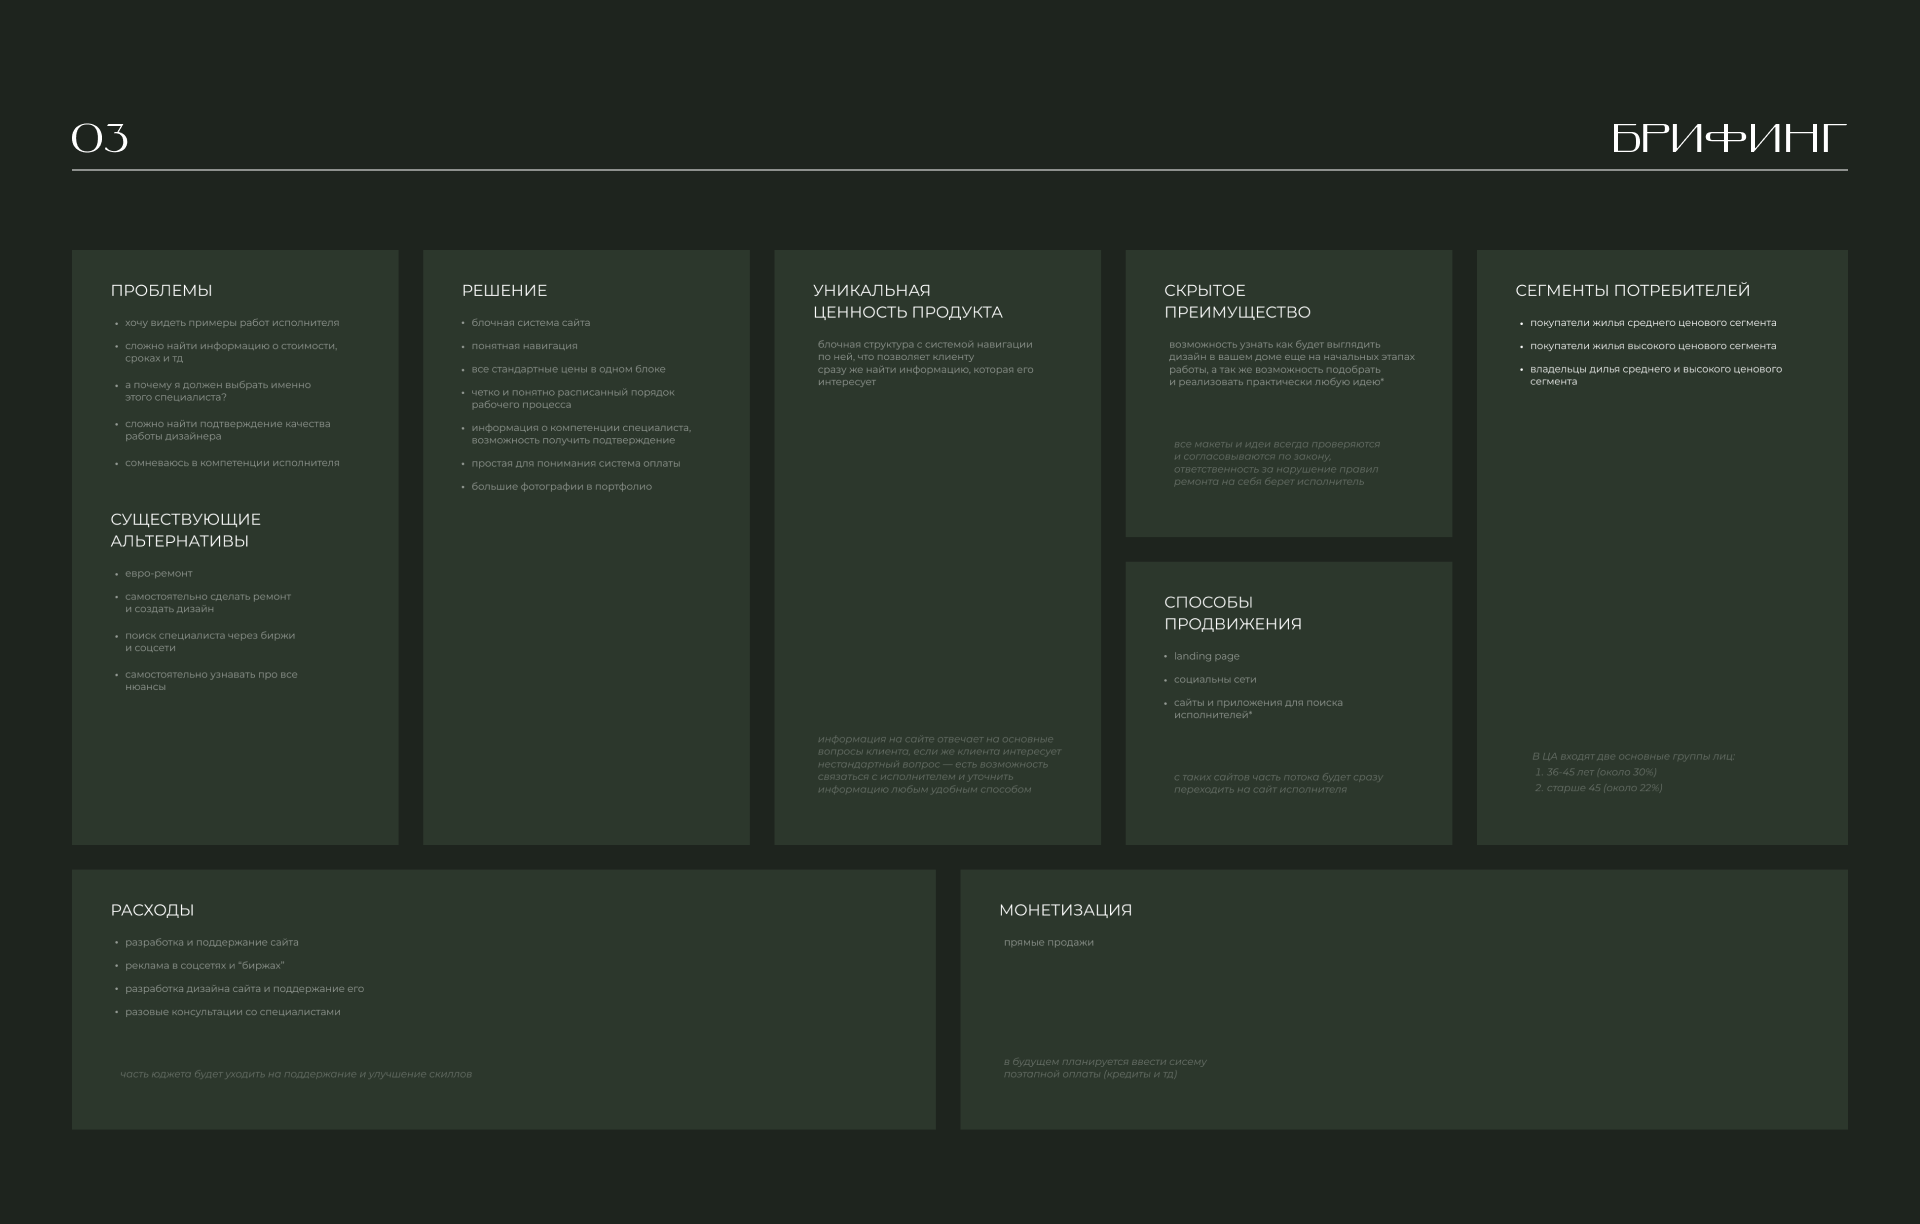Select the СКРЫТОЕ ПРЕИМУЩЕСТВО heading

[x=1237, y=301]
